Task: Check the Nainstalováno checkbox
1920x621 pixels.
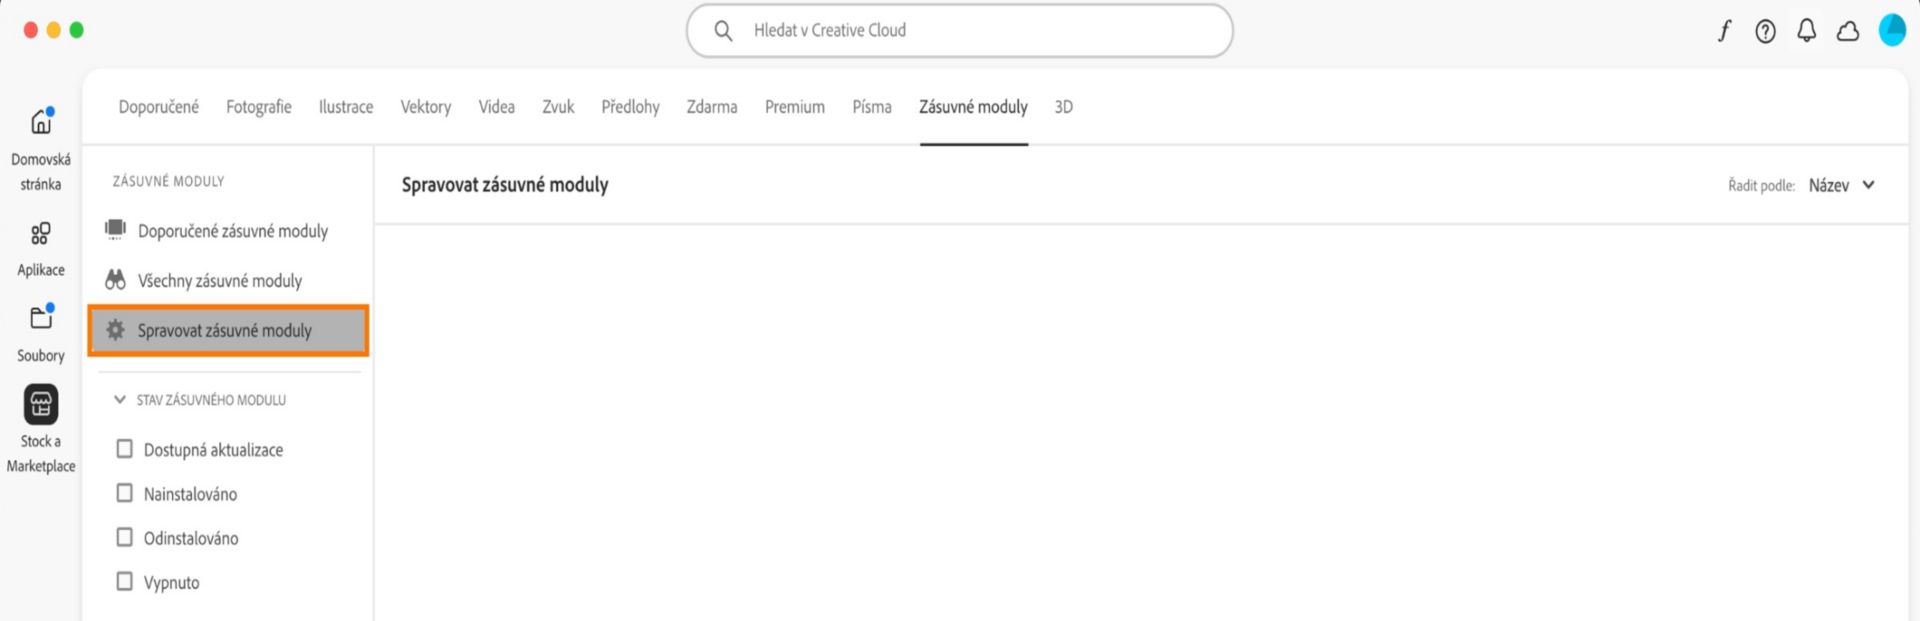Action: [x=124, y=493]
